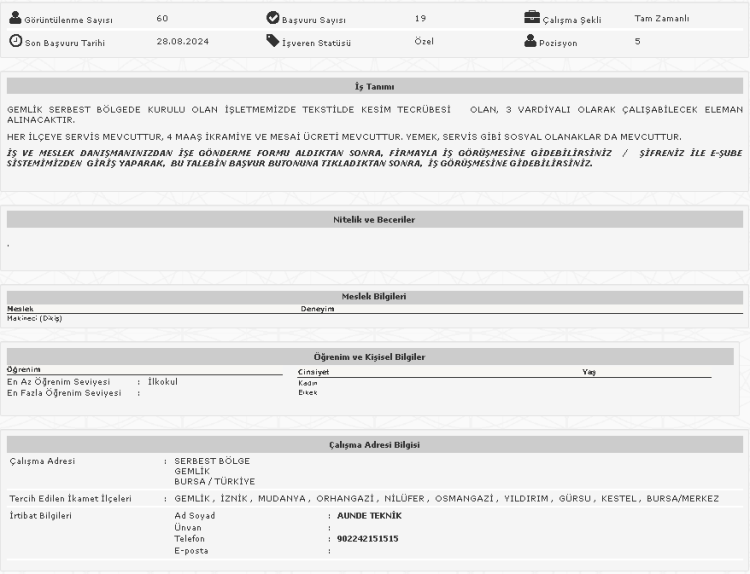Click the AUNDE TEKNİK contact name
Viewport: 750px width, 574px height.
369,515
